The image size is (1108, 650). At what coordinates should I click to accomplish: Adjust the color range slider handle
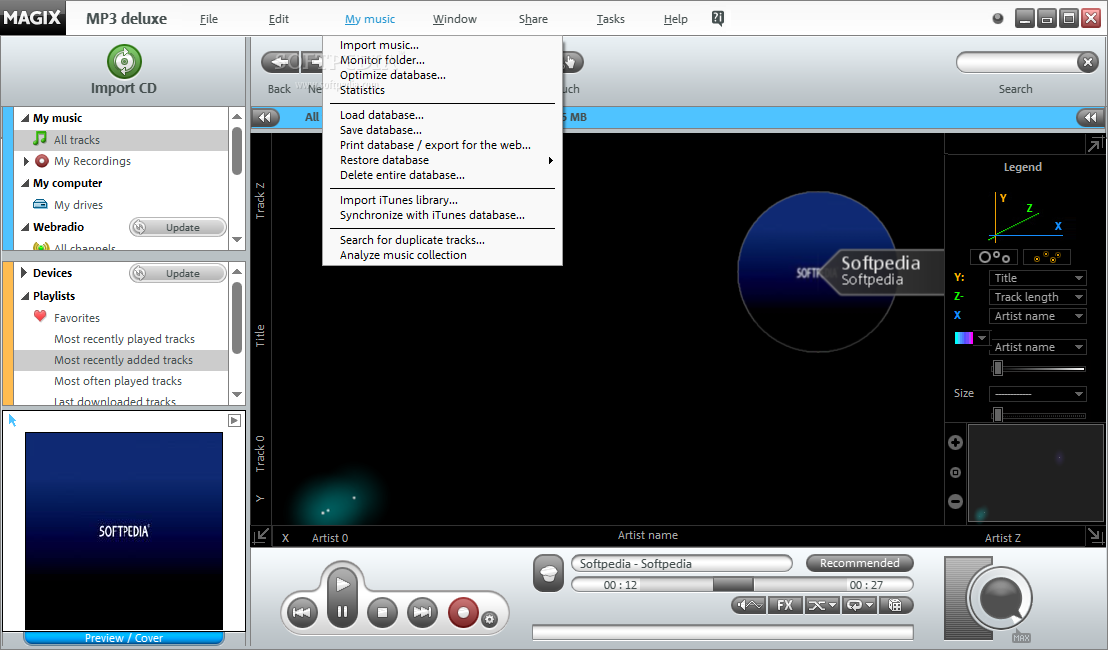click(x=998, y=367)
